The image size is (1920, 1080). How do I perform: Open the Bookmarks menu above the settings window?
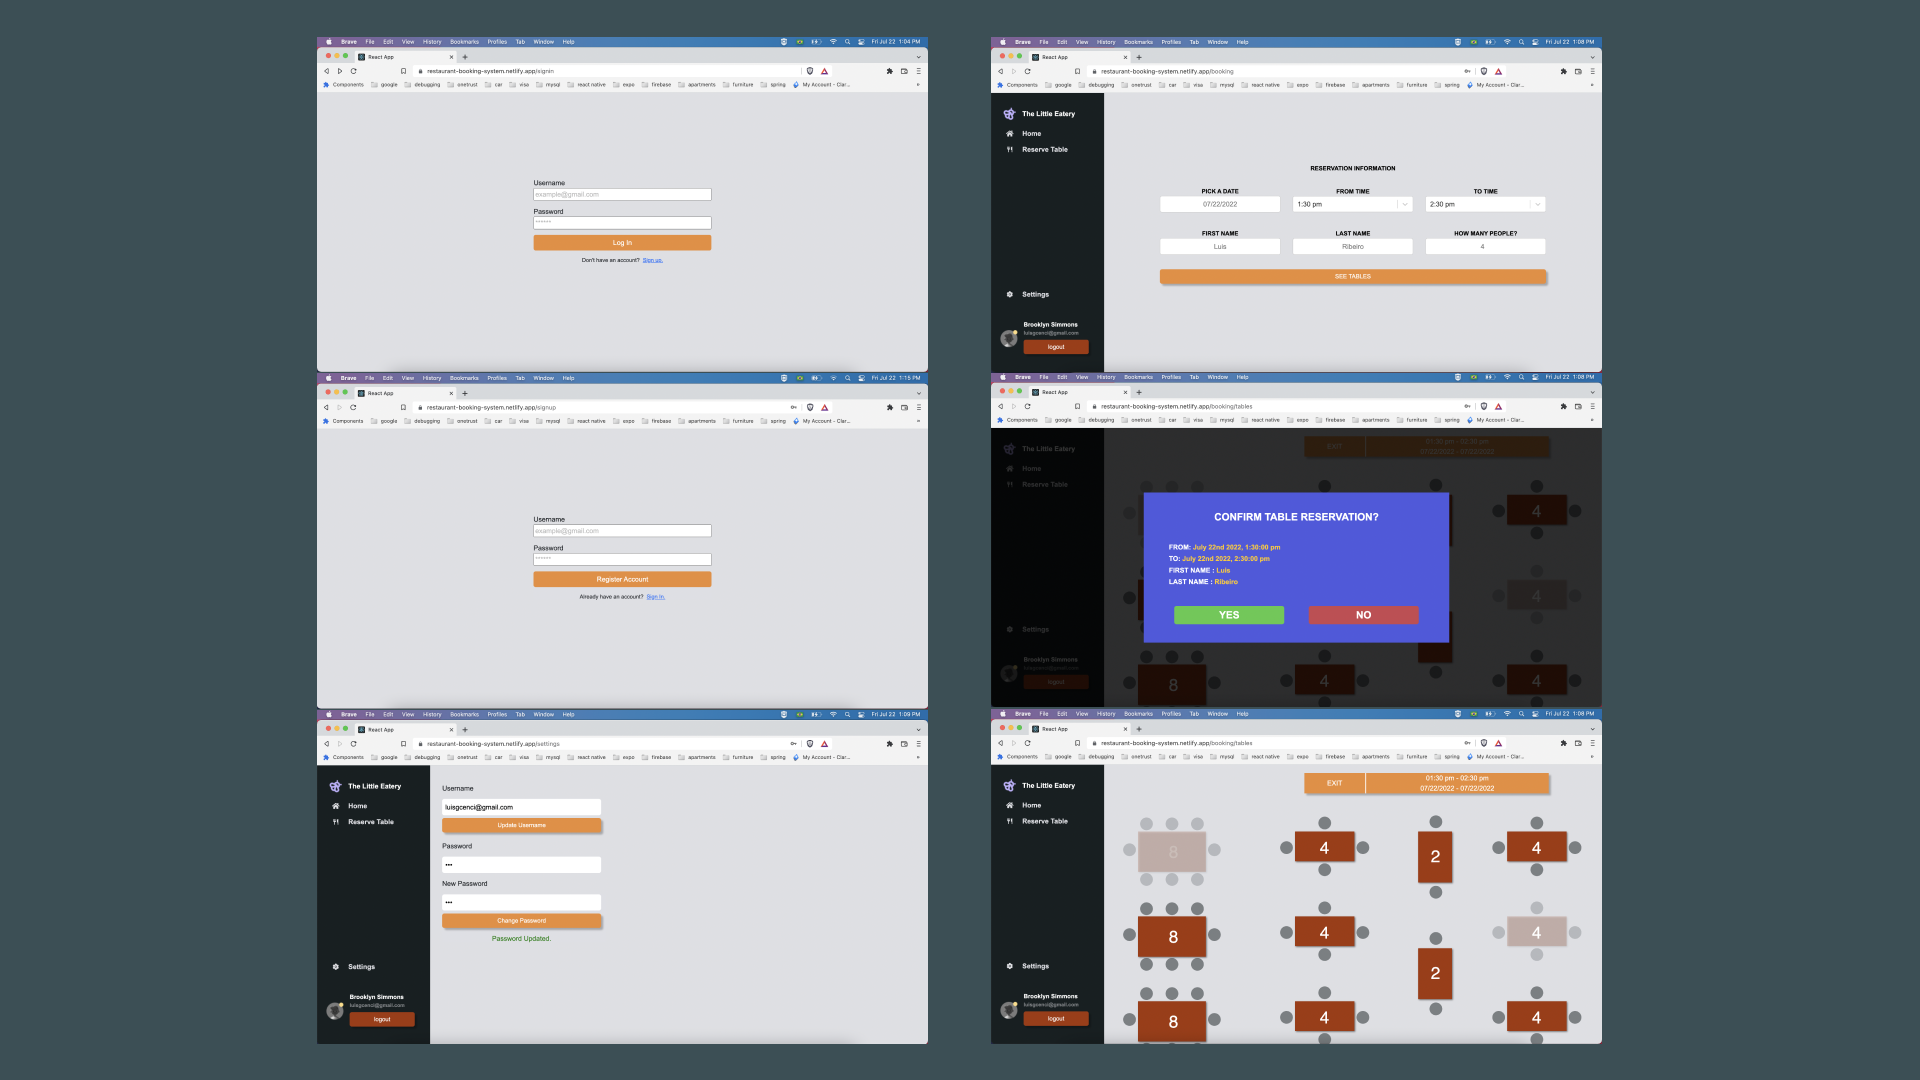click(x=464, y=714)
